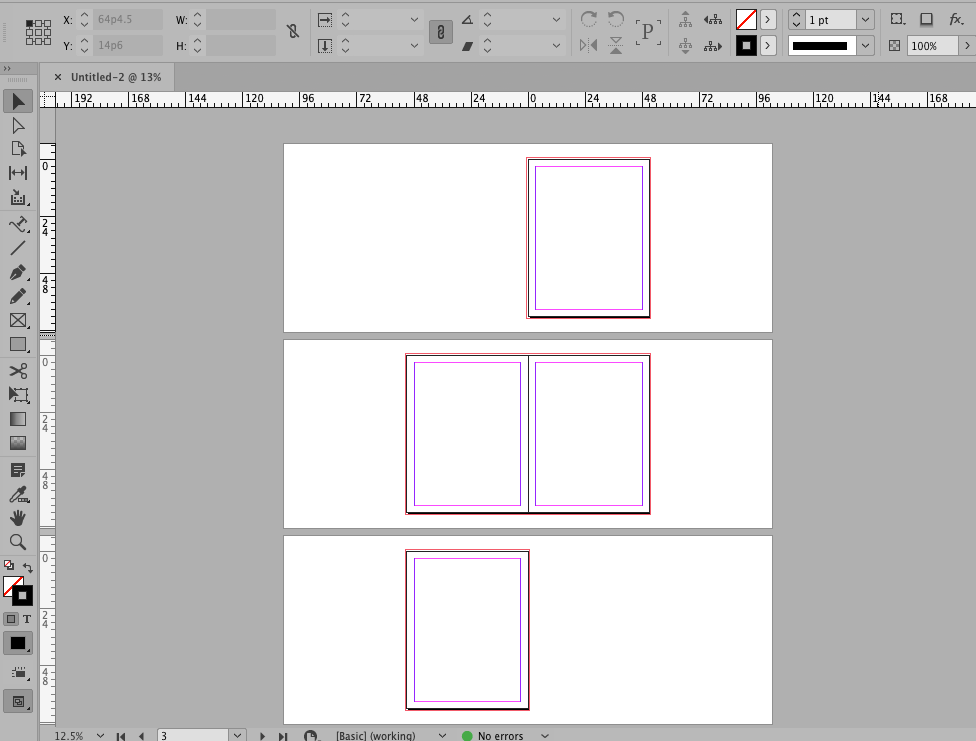The height and width of the screenshot is (741, 976).
Task: Go to the last page
Action: [283, 736]
